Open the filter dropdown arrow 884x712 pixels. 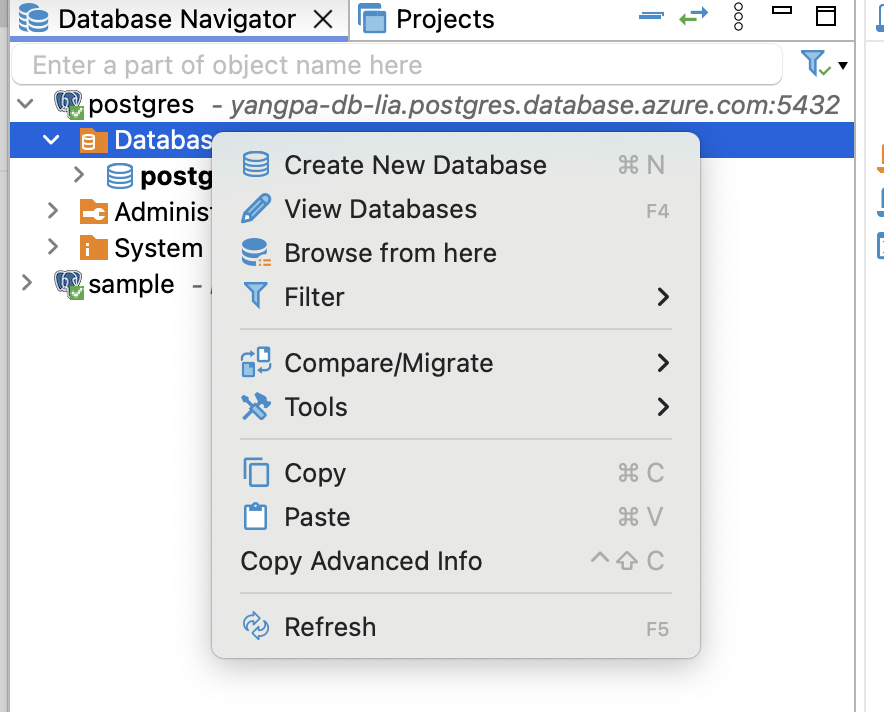pyautogui.click(x=843, y=65)
